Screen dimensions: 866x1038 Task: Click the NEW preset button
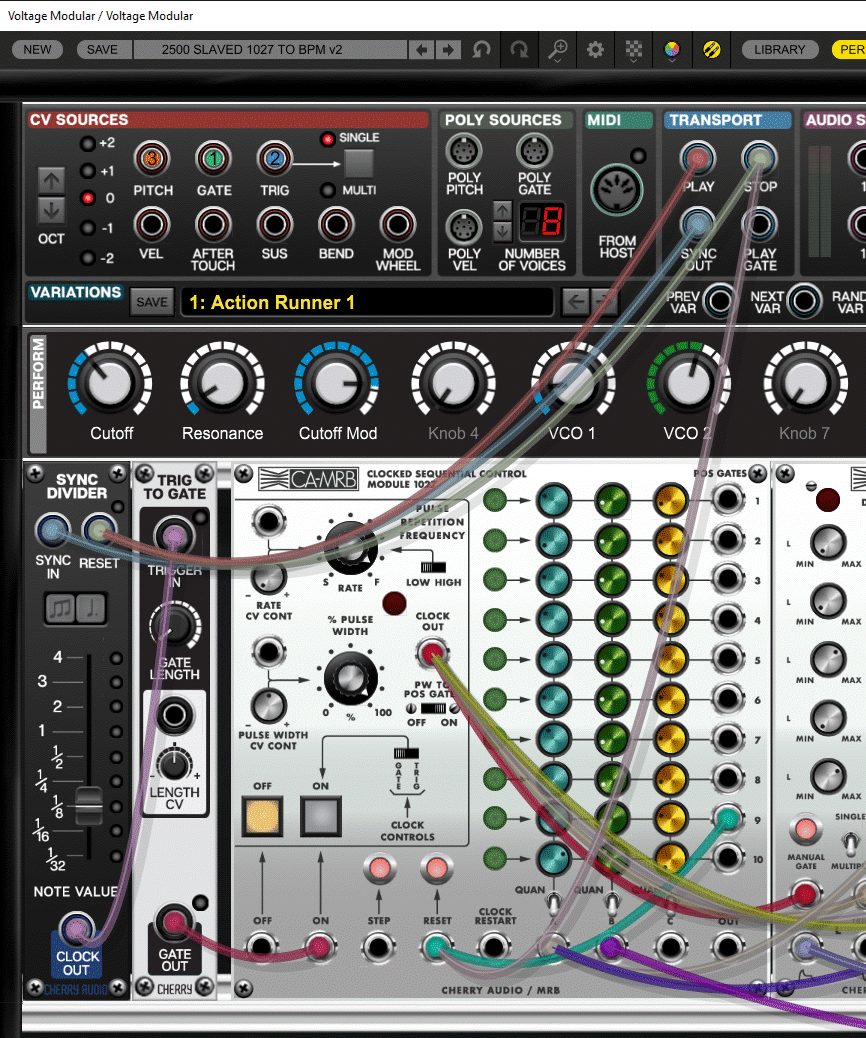(x=37, y=50)
